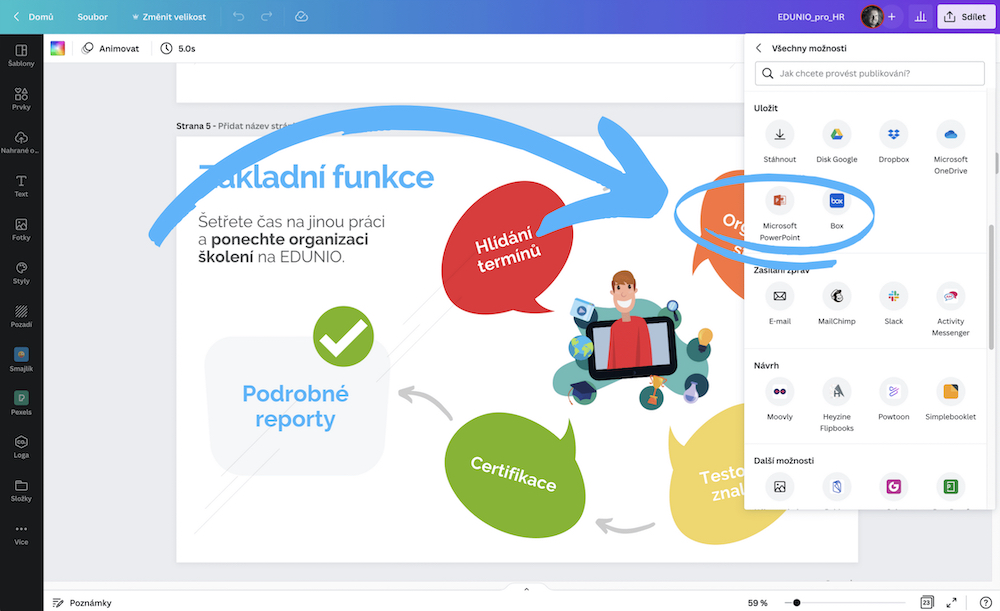Open the help question mark icon
This screenshot has width=1000, height=611.
point(985,602)
